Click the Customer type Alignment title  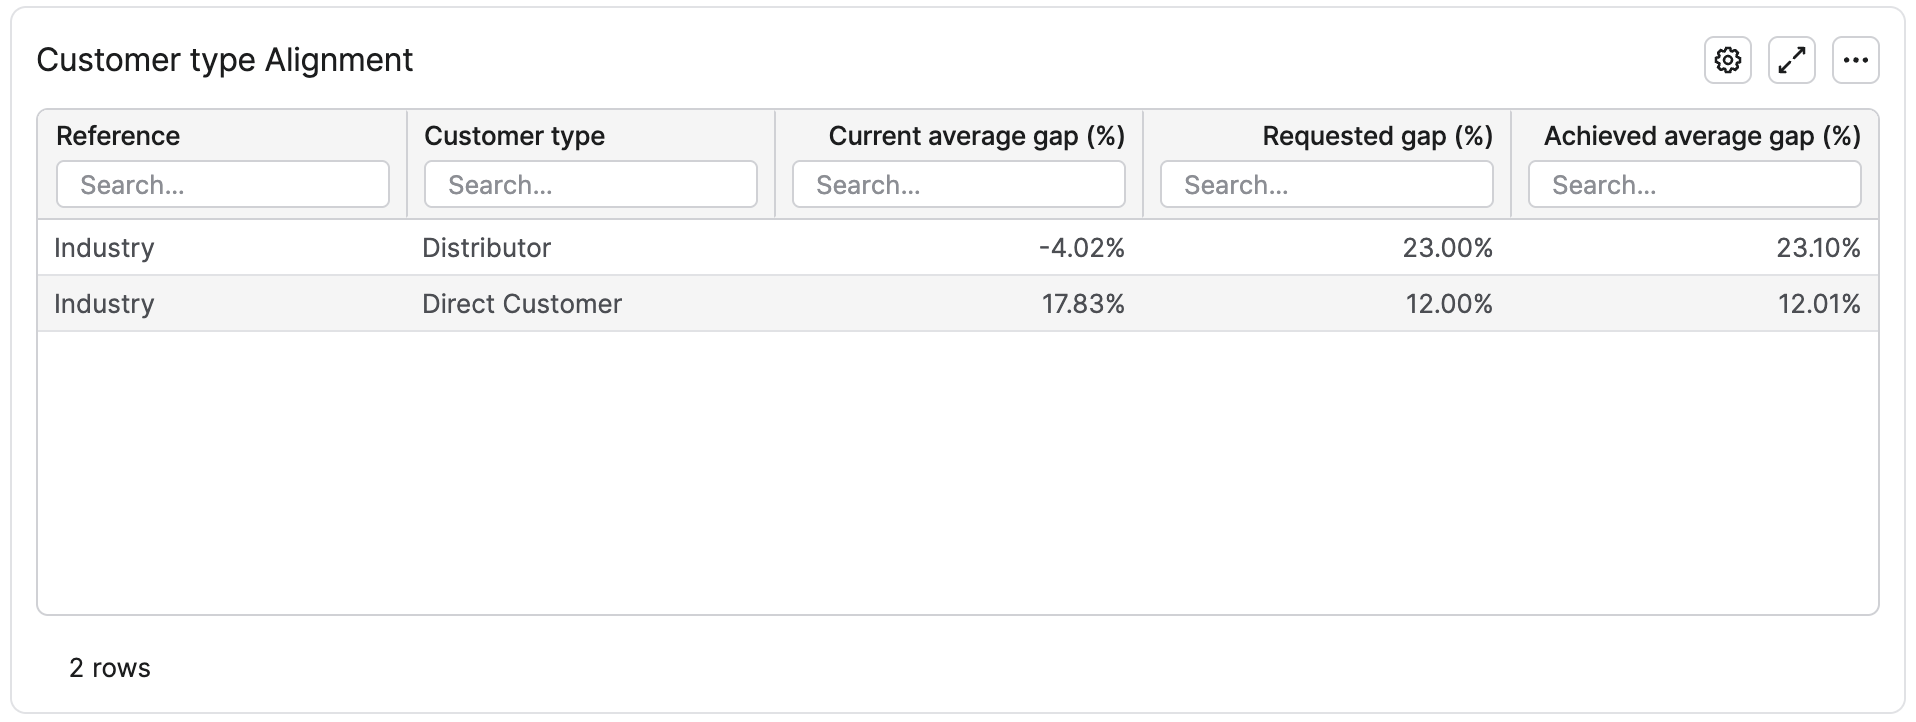tap(224, 59)
